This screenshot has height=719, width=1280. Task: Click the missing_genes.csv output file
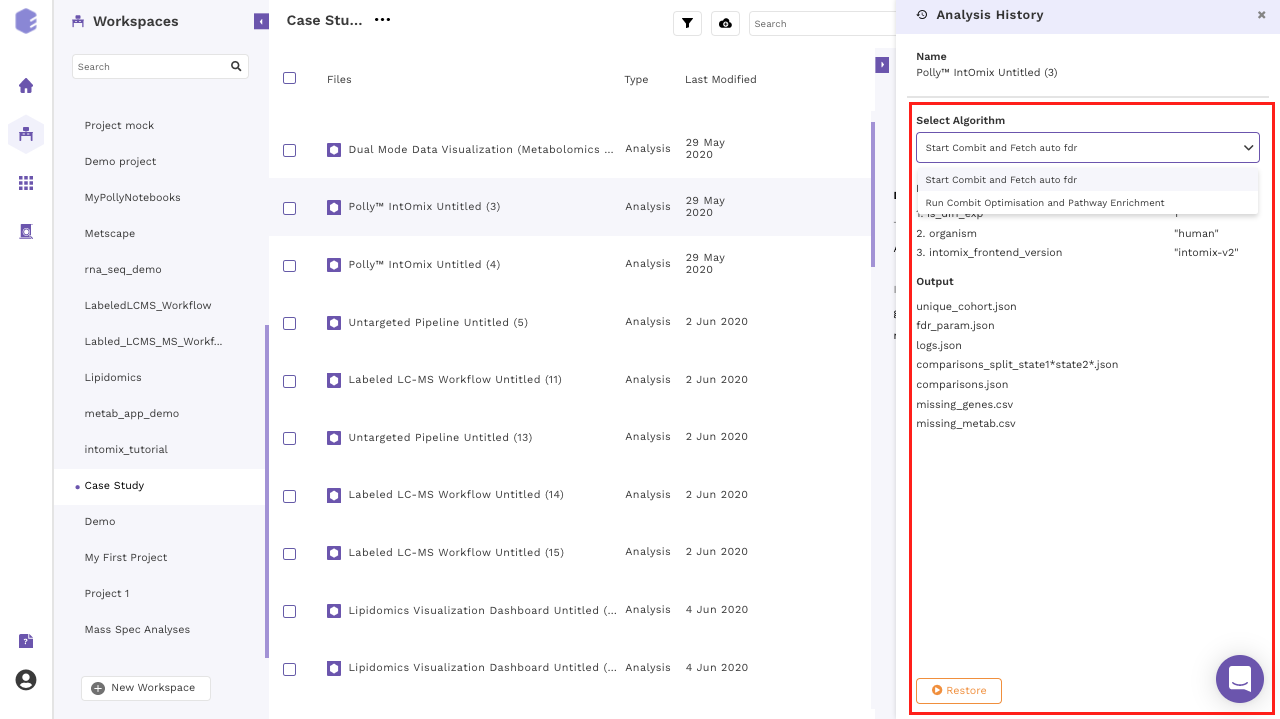click(x=964, y=404)
